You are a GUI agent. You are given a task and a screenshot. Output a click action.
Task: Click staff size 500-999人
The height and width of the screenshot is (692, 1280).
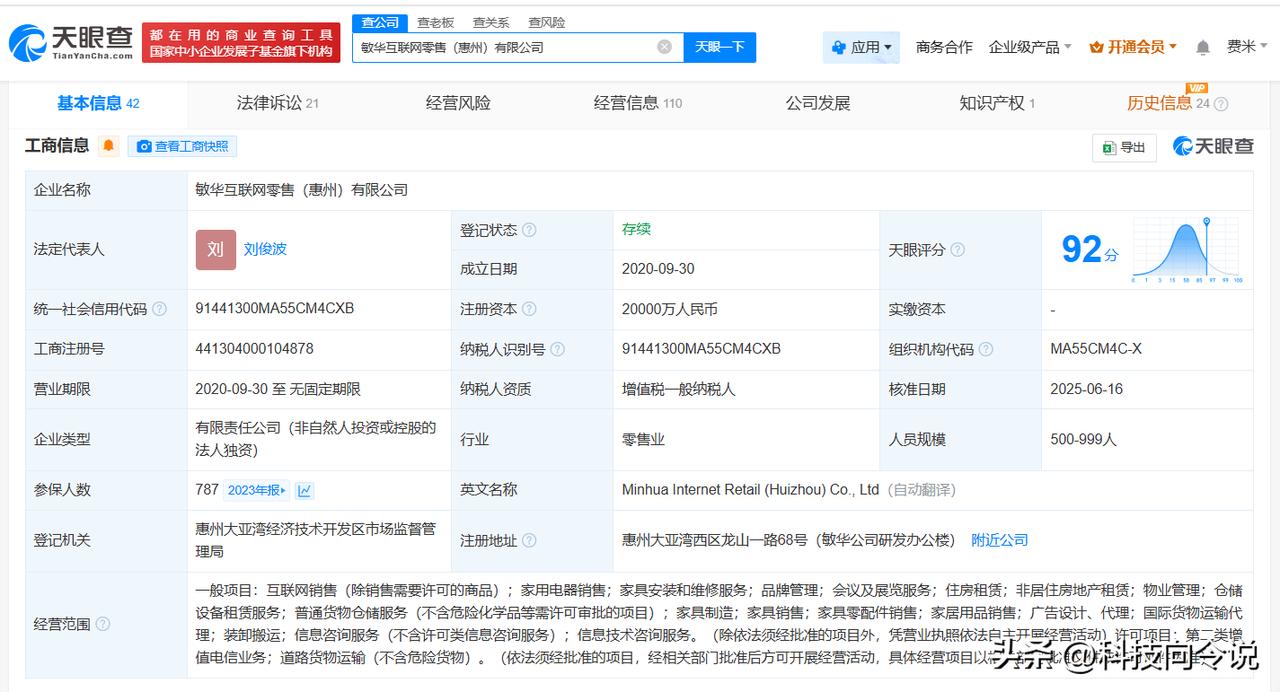coord(1083,439)
